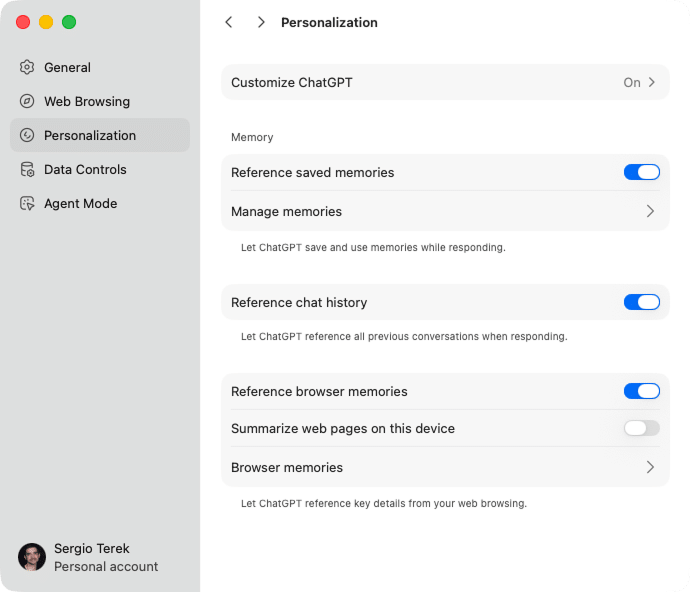Switch to Web Browsing settings
The width and height of the screenshot is (690, 592).
pyautogui.click(x=100, y=101)
